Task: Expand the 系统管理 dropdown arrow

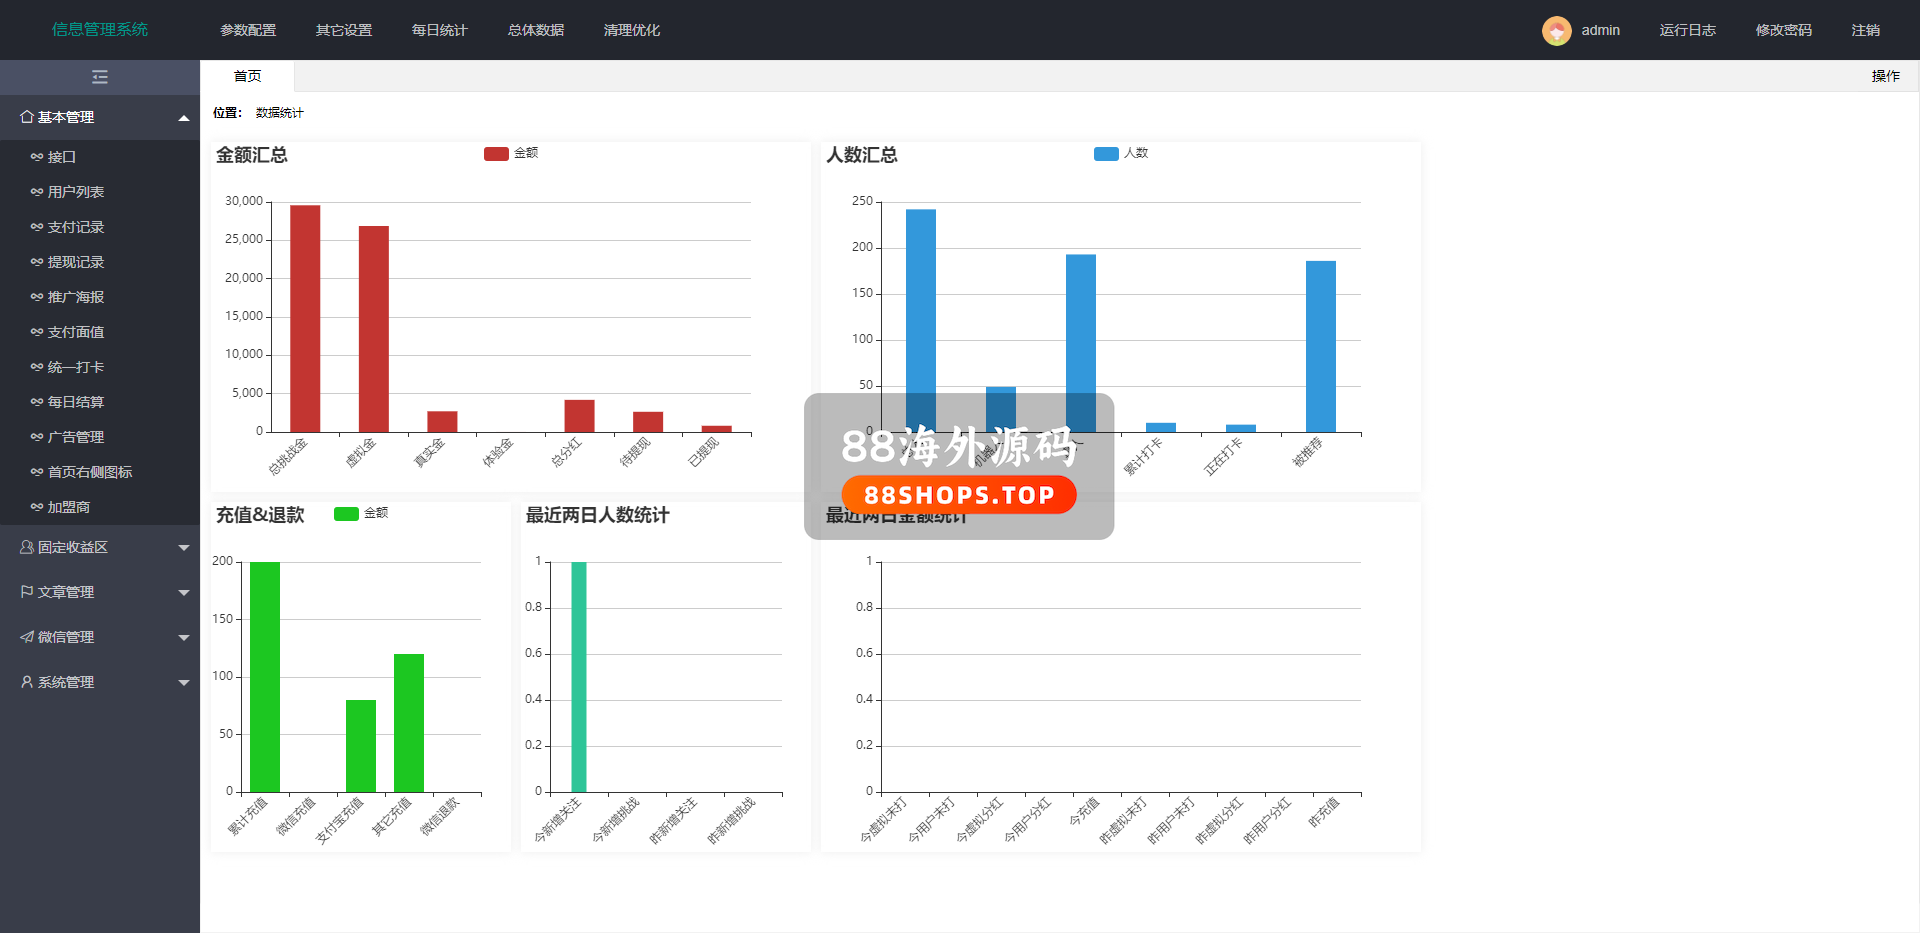Action: coord(184,683)
